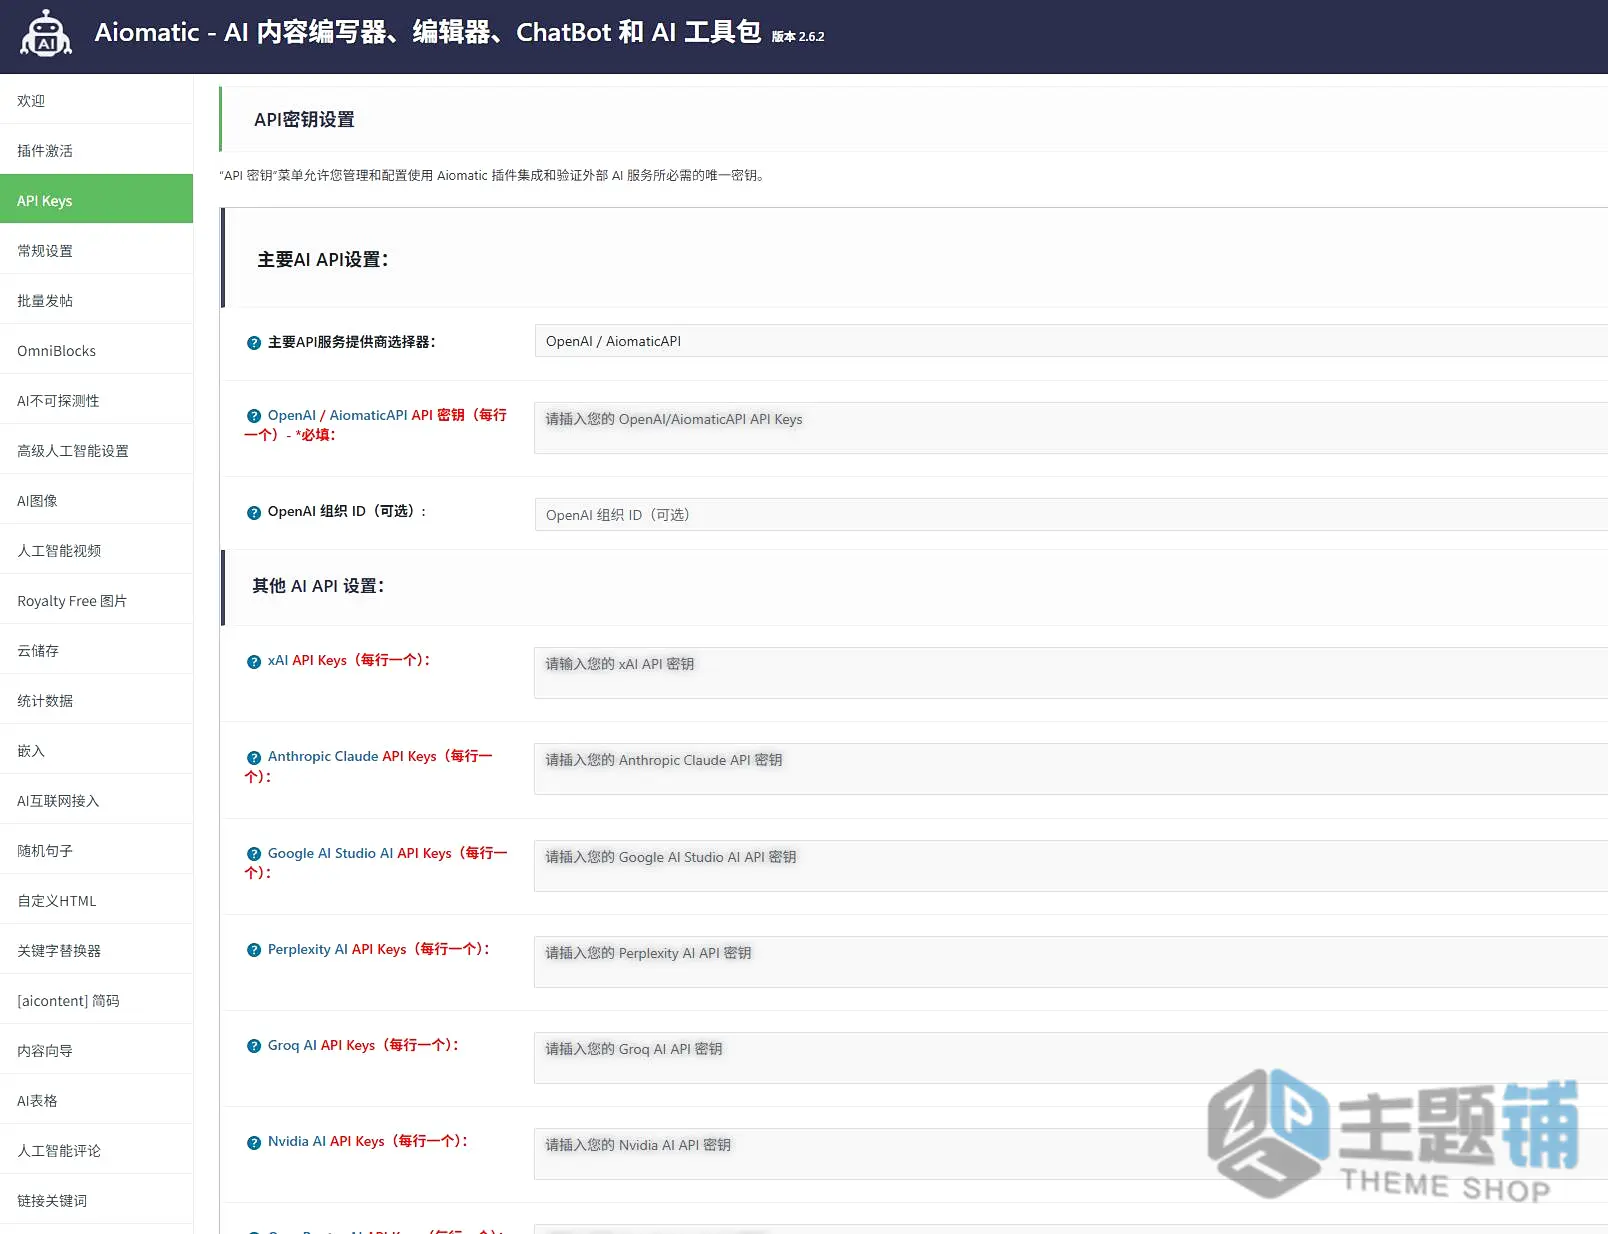
Task: Click the Perplexity AI API 密钥 text area
Action: pyautogui.click(x=1071, y=962)
